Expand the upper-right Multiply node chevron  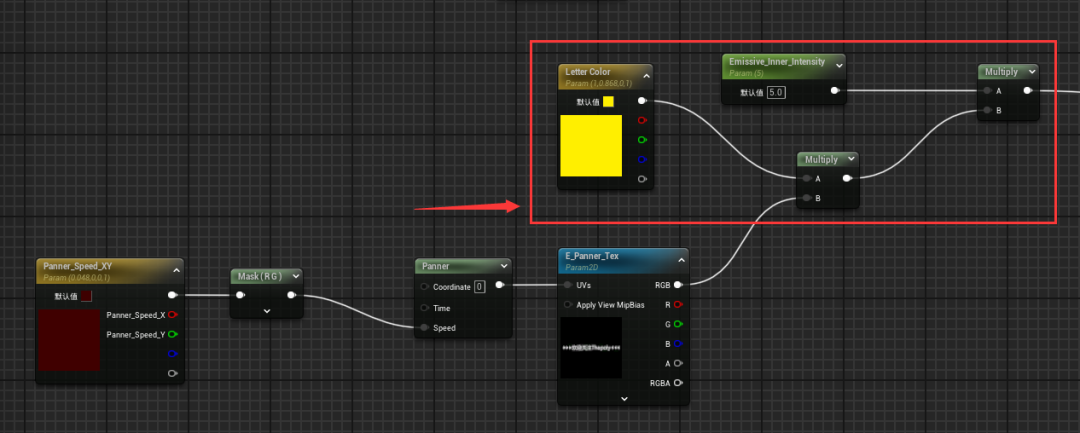pos(1032,72)
